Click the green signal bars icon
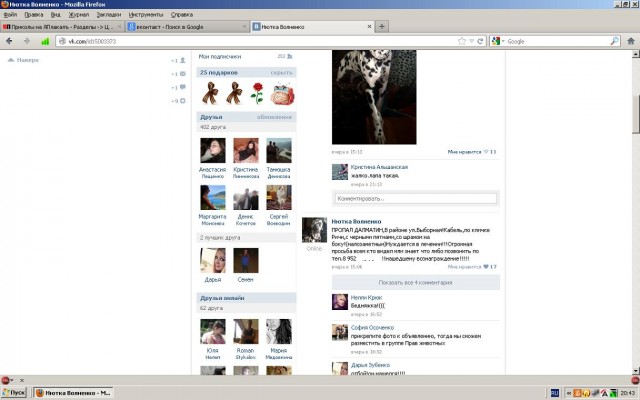Viewport: 640px width, 400px height. [x=45, y=41]
